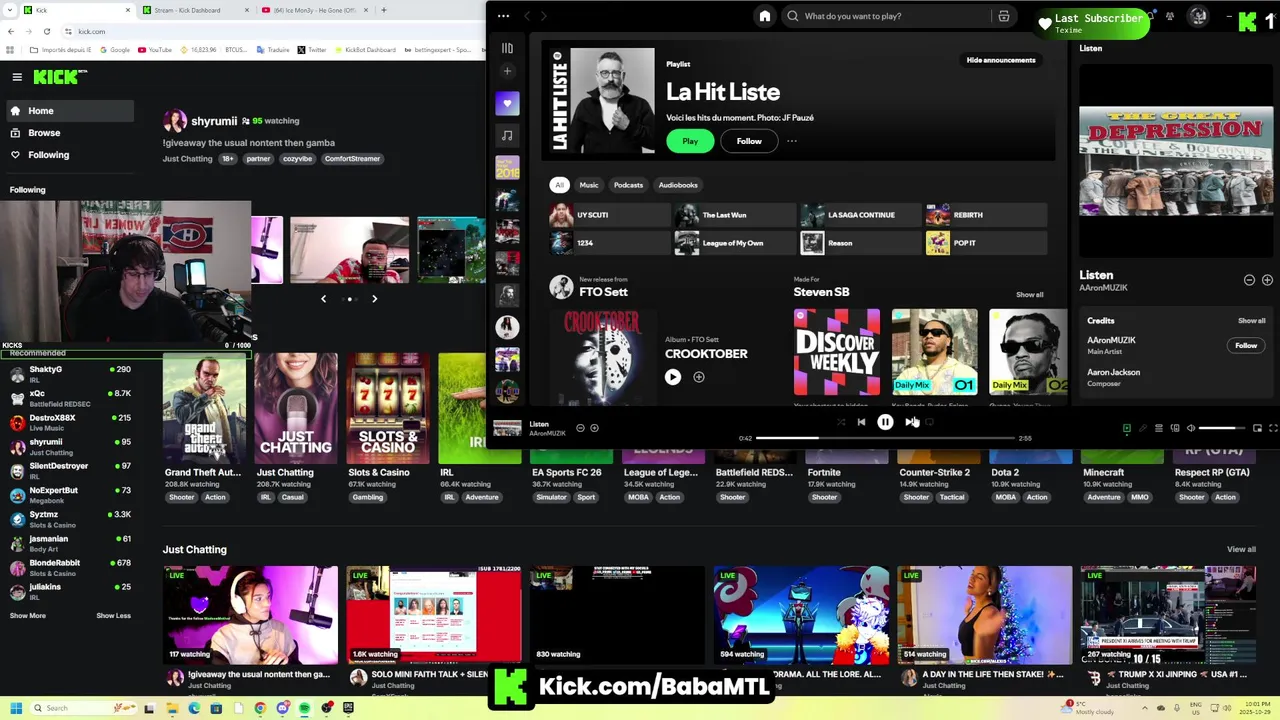Viewport: 1280px width, 720px height.
Task: Skip to previous track in Spotify
Action: [861, 422]
